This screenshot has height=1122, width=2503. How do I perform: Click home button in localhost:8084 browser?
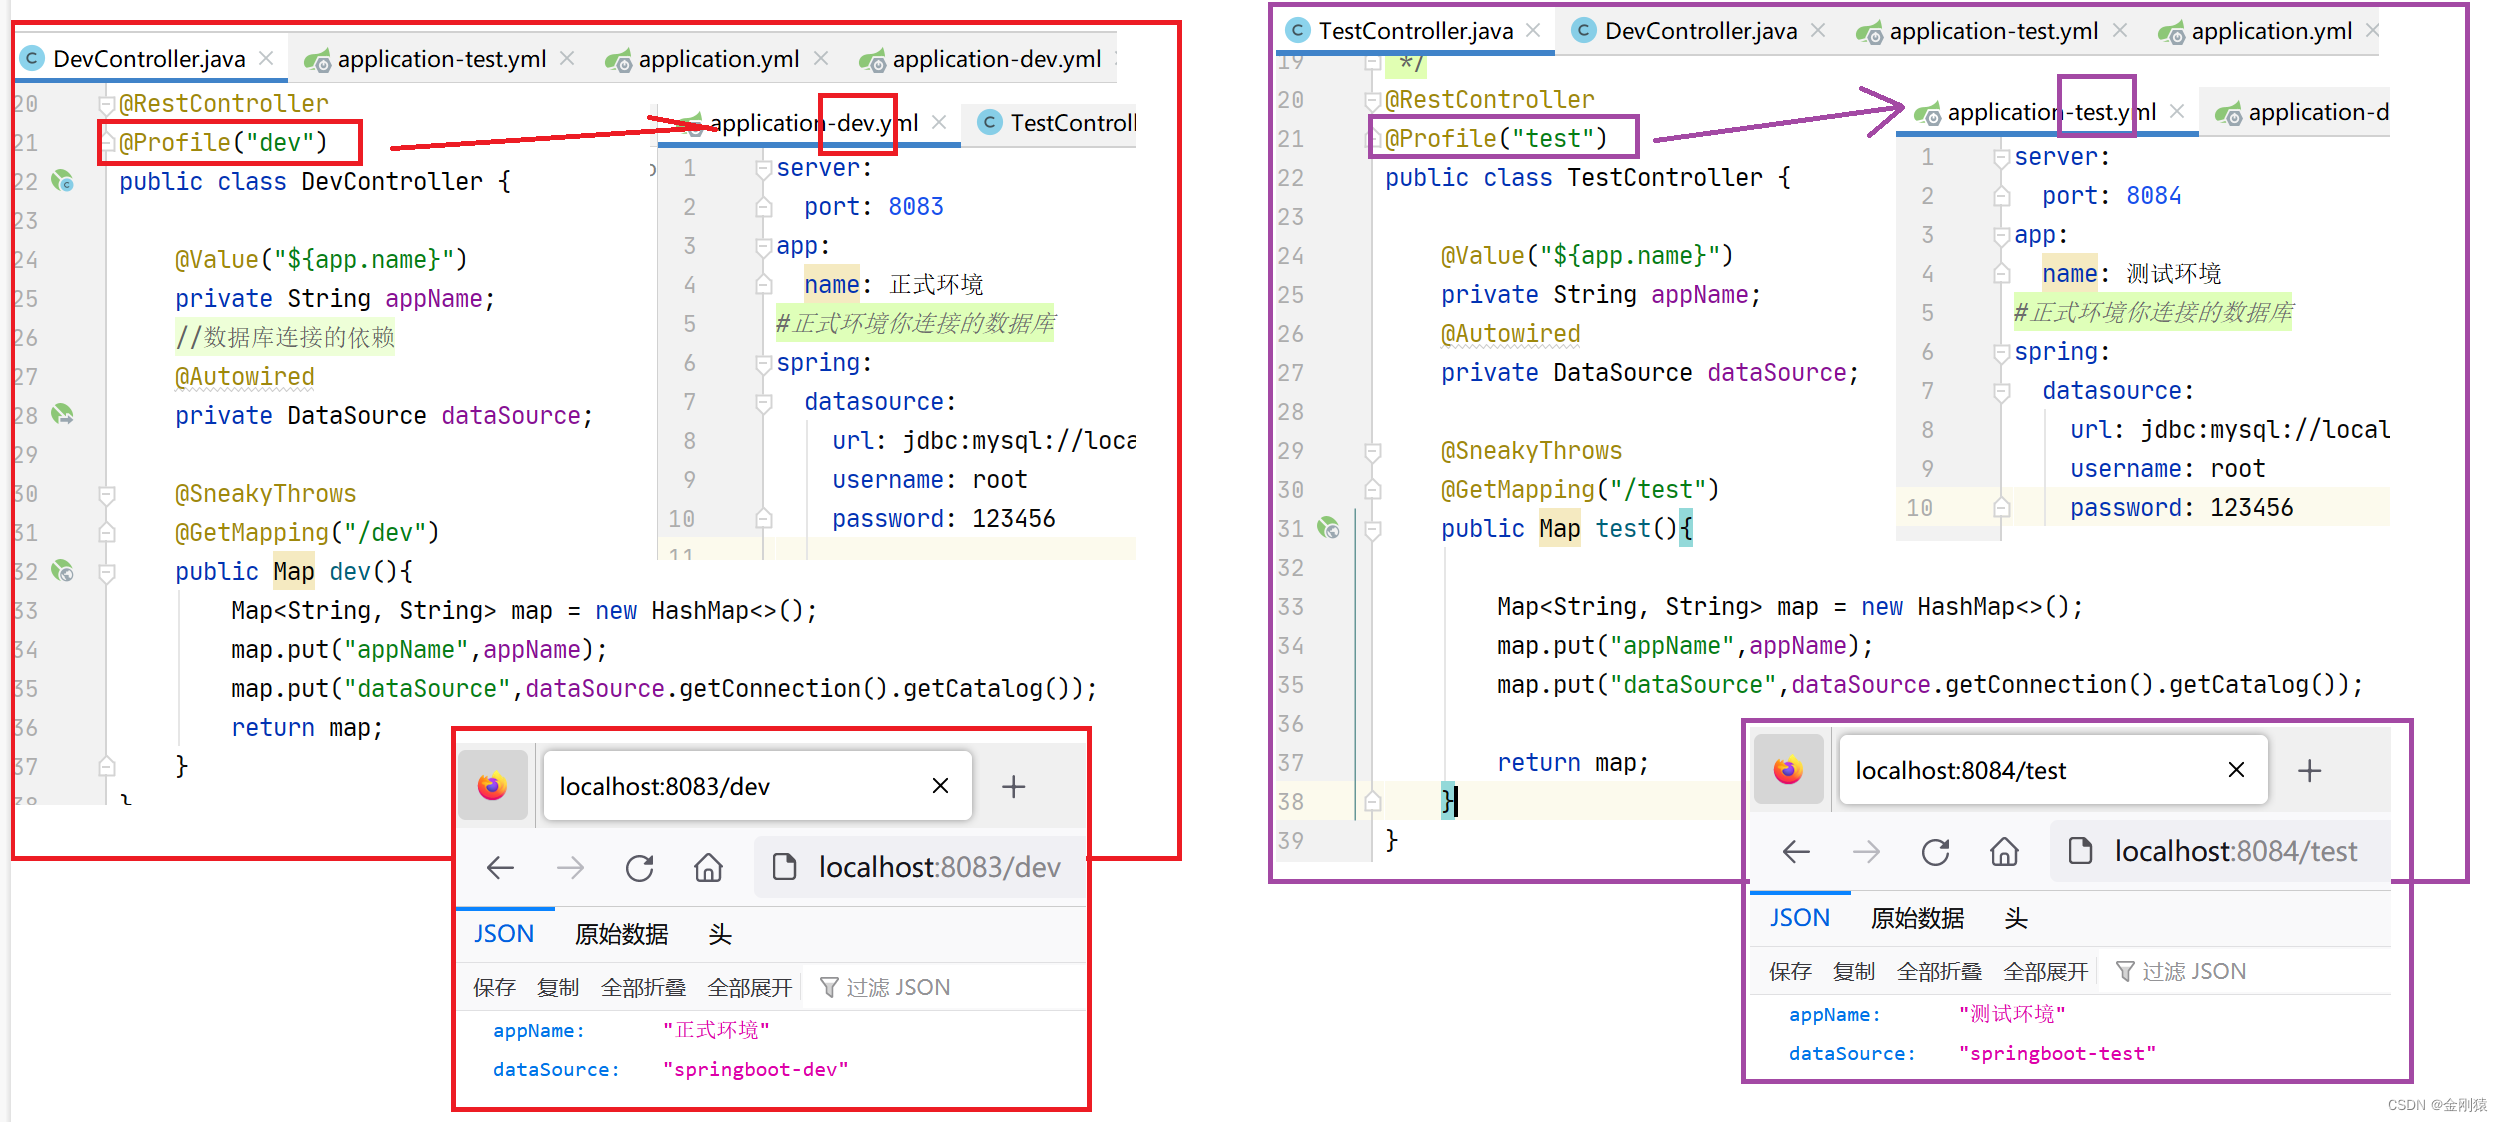(x=2004, y=851)
